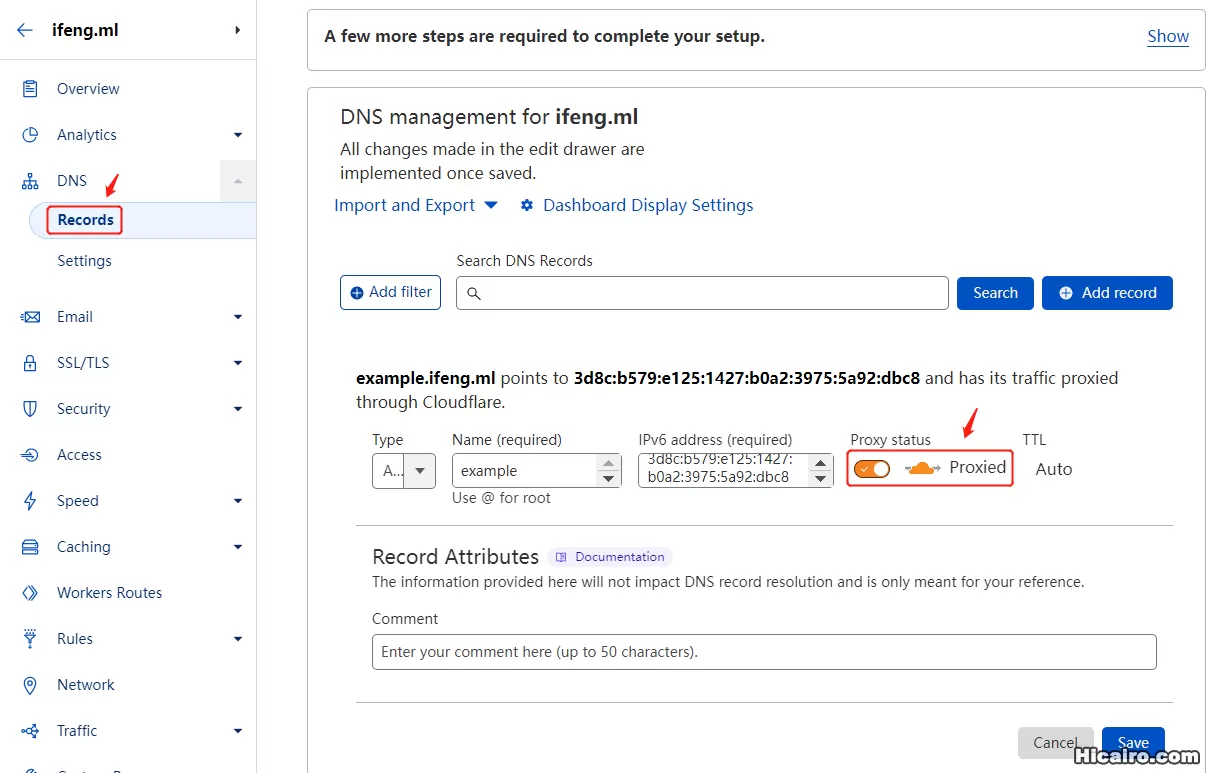The width and height of the screenshot is (1206, 773).
Task: Click the Email envelope icon
Action: (30, 317)
